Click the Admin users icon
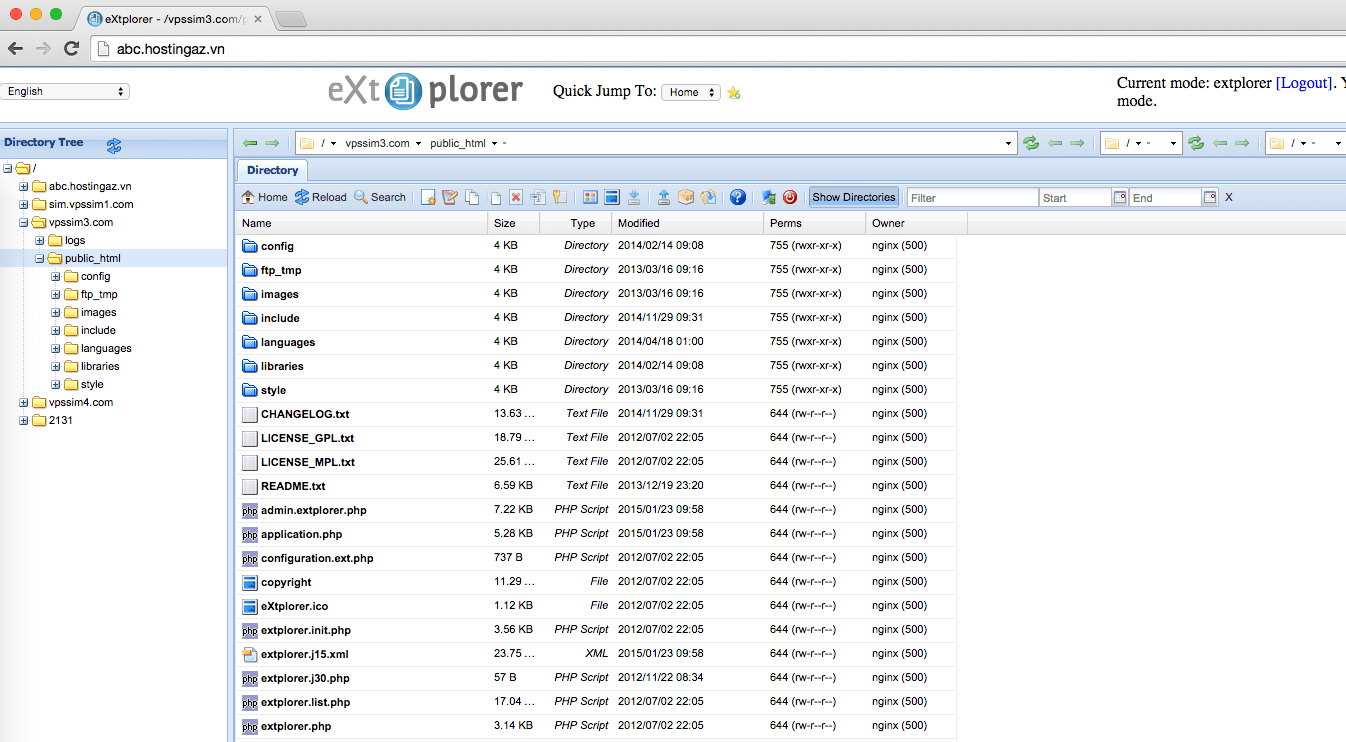The height and width of the screenshot is (742, 1346). point(768,197)
